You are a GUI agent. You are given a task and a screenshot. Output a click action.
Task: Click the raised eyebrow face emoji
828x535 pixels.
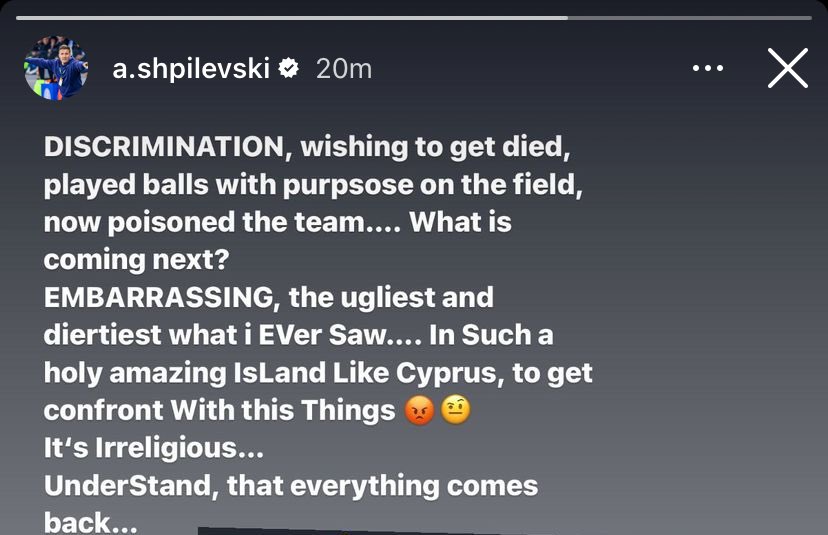[x=455, y=411]
